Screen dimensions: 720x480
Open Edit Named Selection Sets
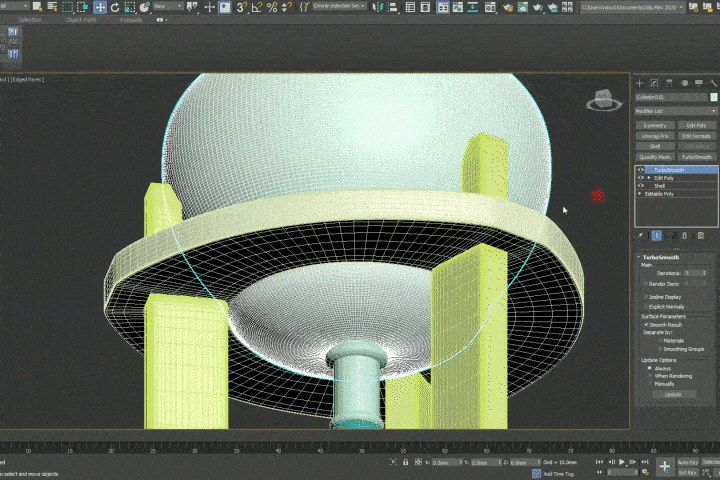point(304,7)
